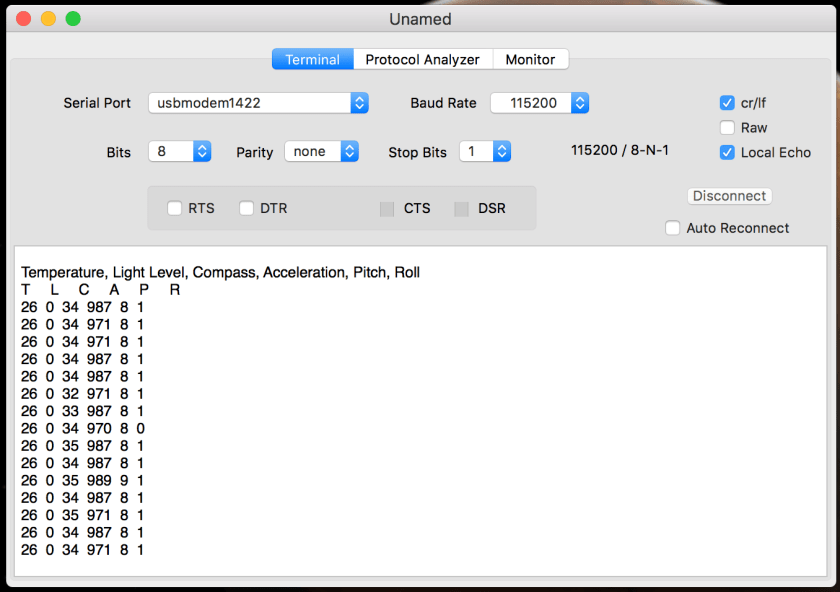Open the Bits dropdown
Viewport: 840px width, 592px height.
(180, 152)
